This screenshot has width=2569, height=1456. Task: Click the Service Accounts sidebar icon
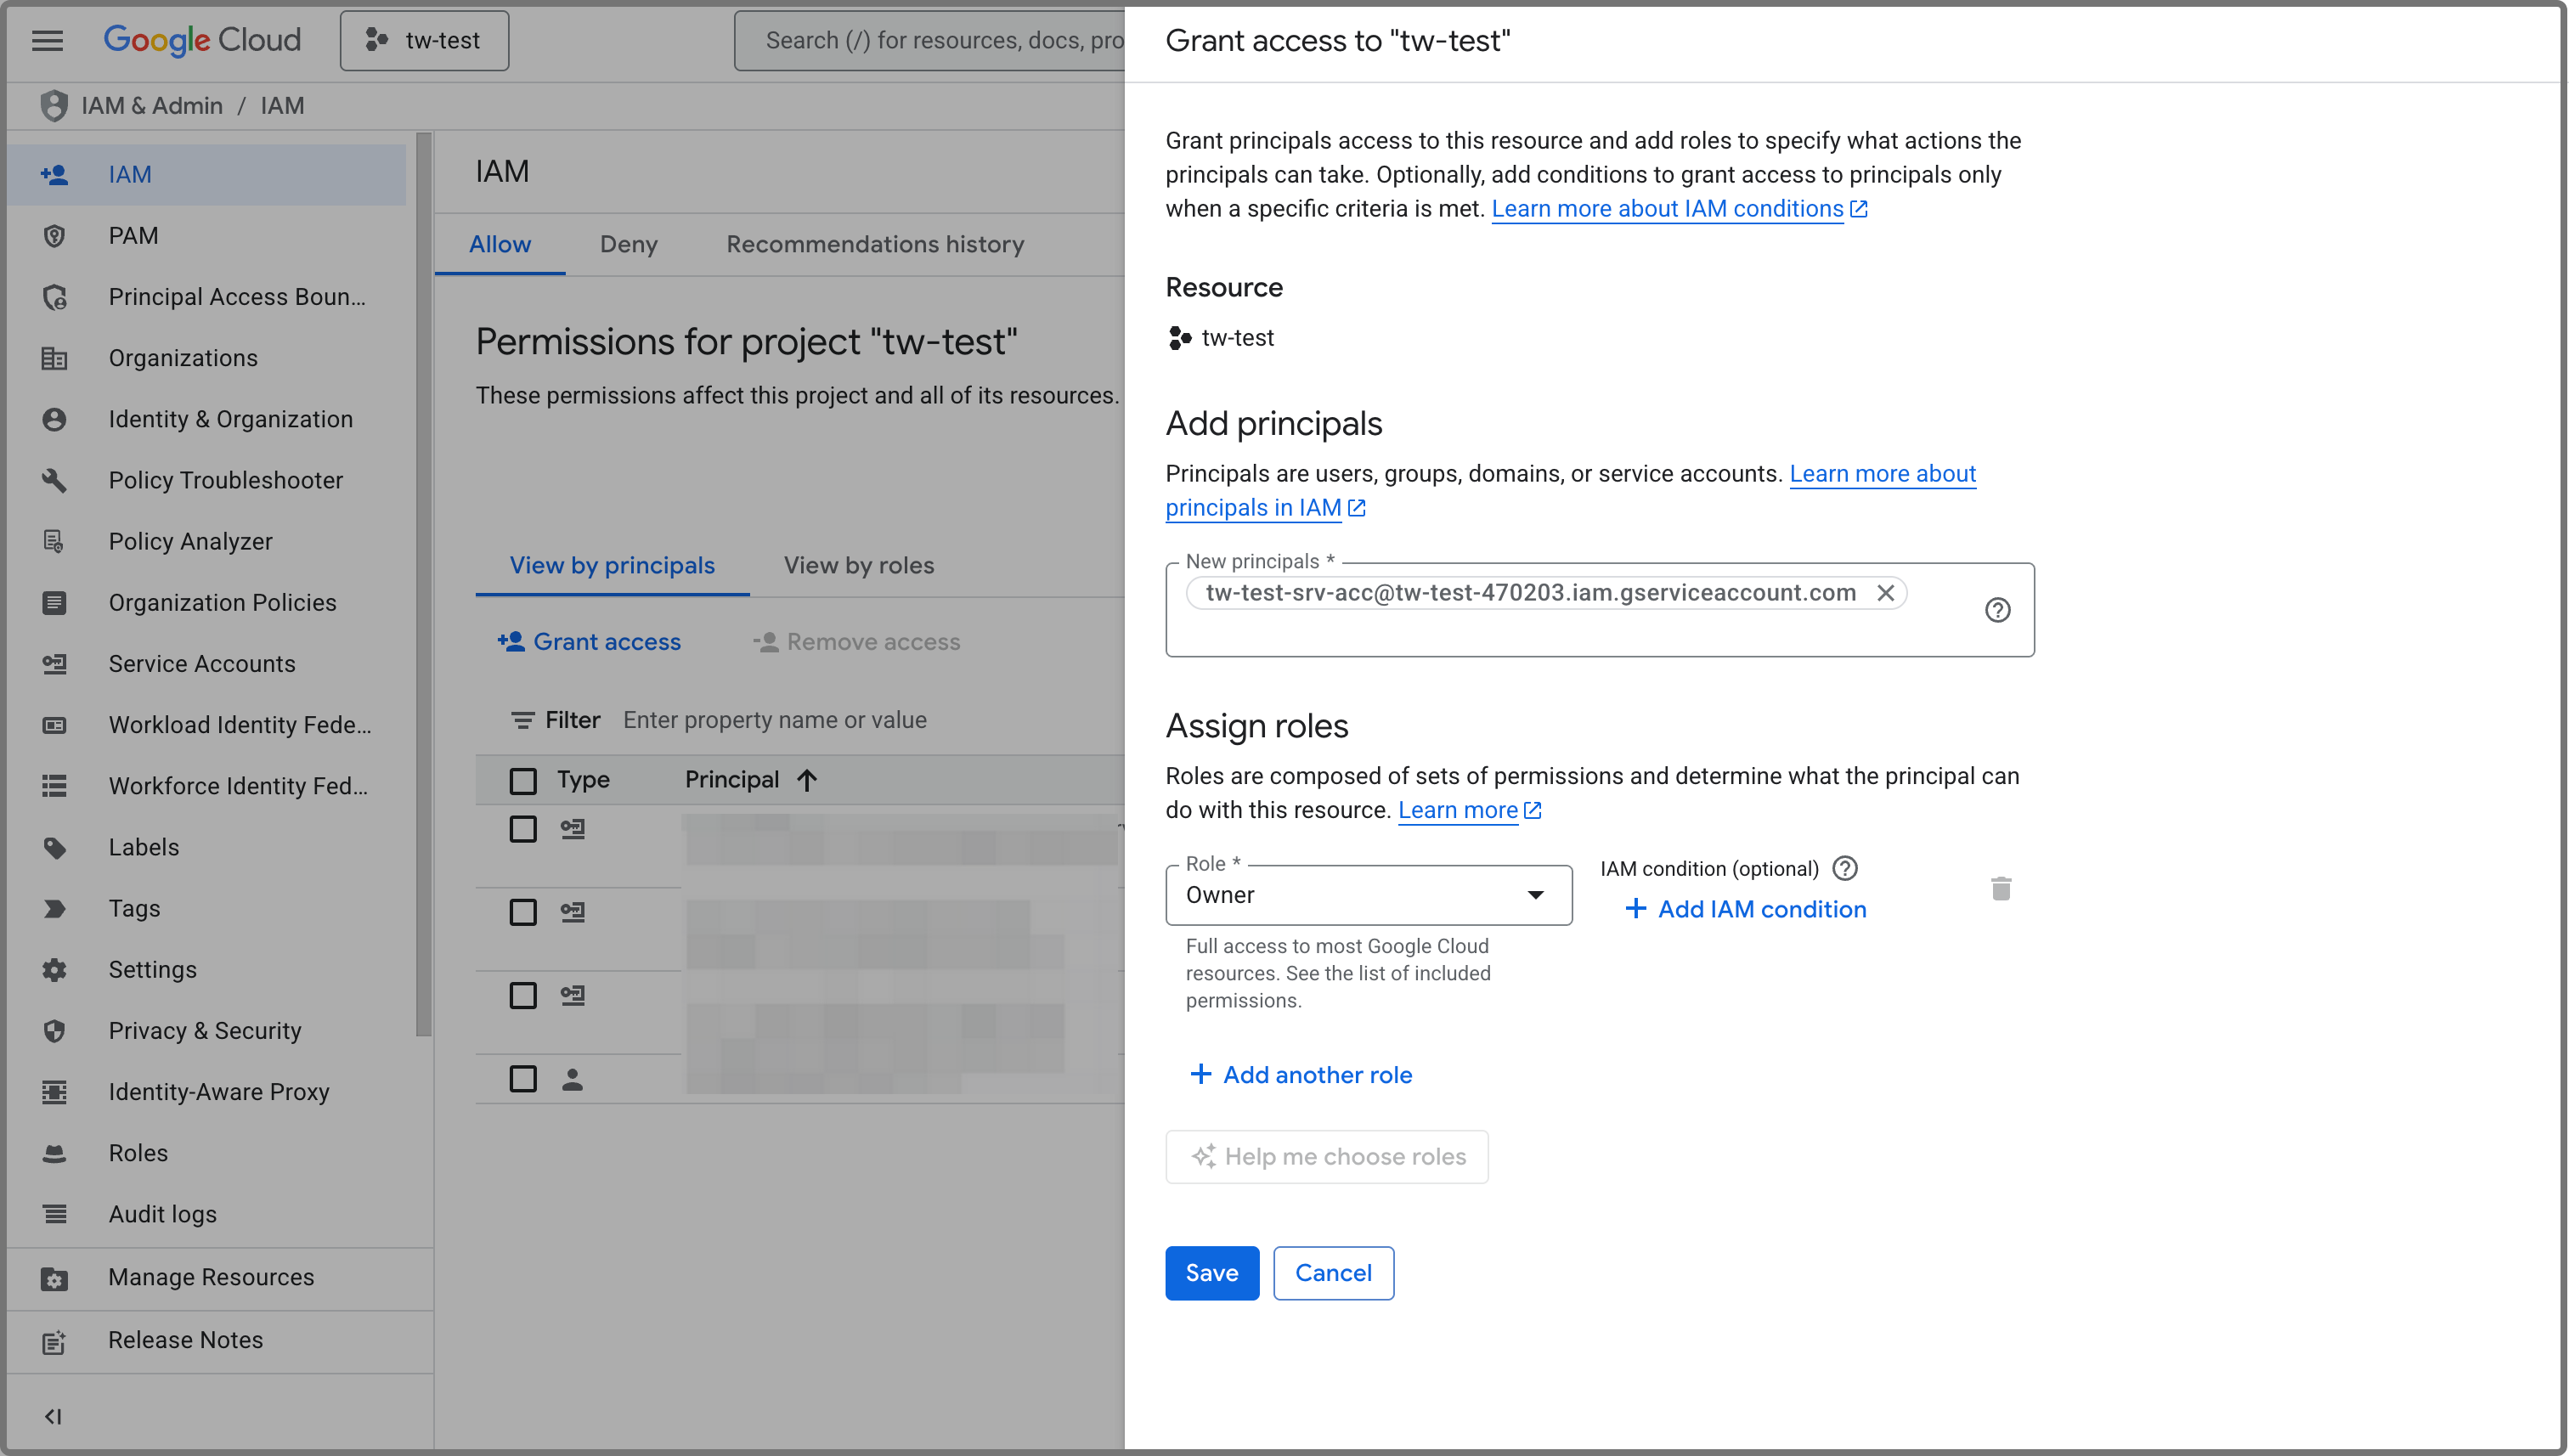coord(54,664)
